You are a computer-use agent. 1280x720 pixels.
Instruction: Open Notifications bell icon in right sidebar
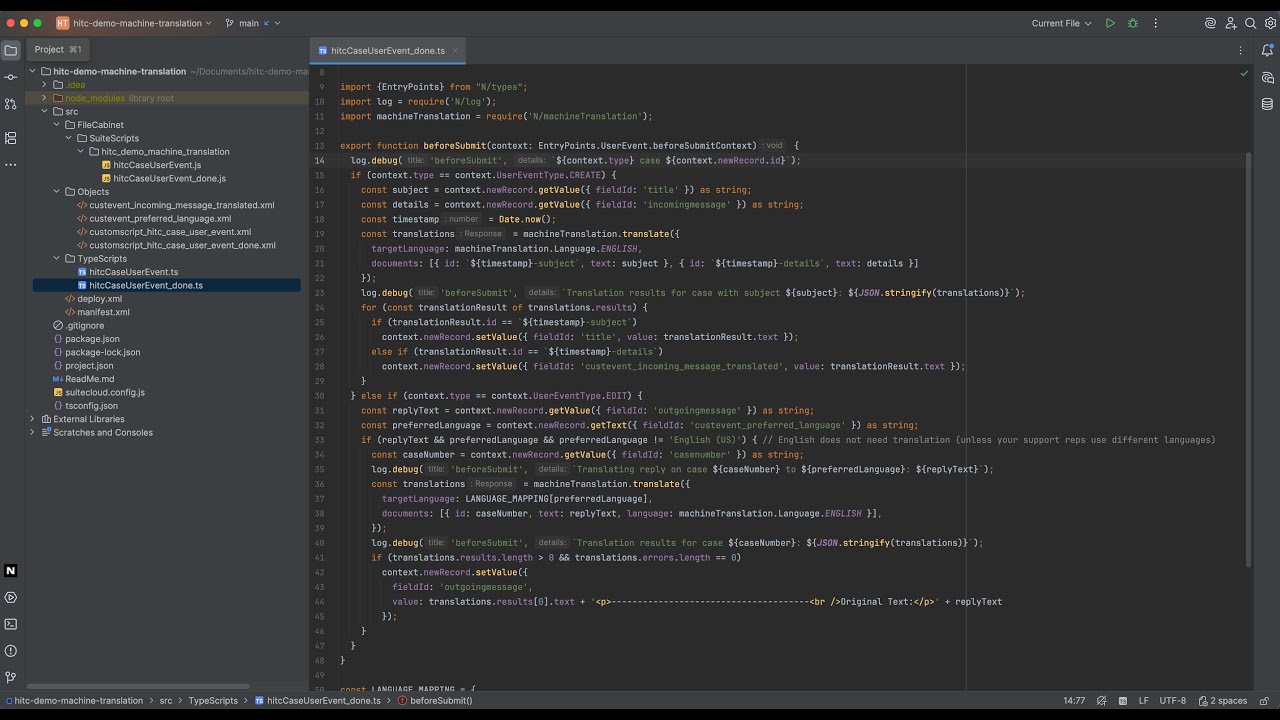(x=1268, y=50)
